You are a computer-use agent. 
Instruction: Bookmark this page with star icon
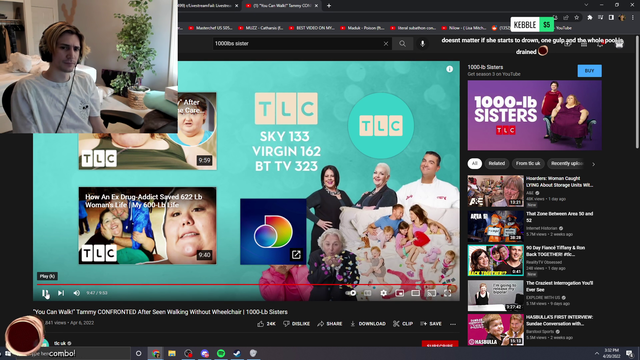(x=576, y=18)
